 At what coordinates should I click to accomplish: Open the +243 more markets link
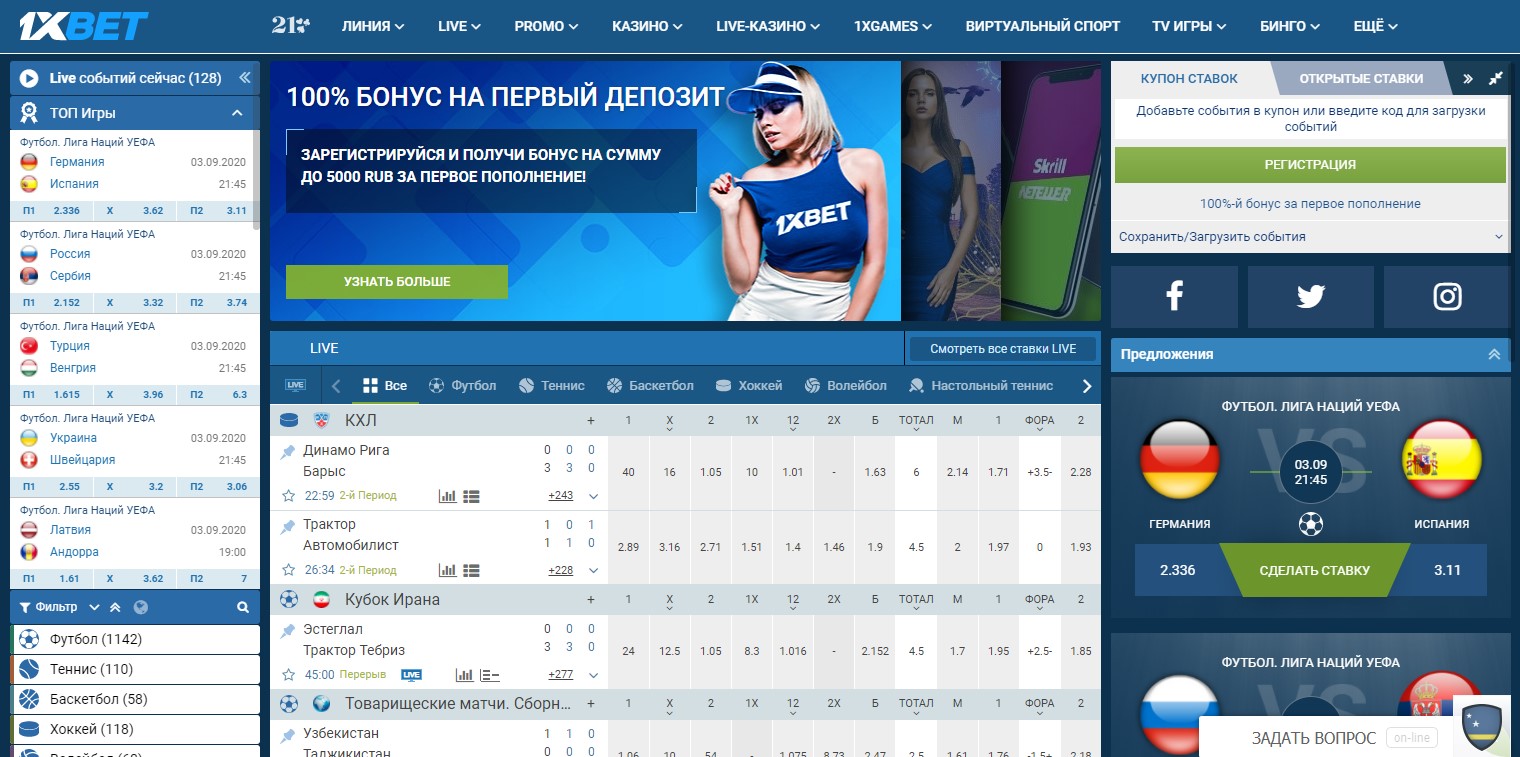(x=561, y=496)
